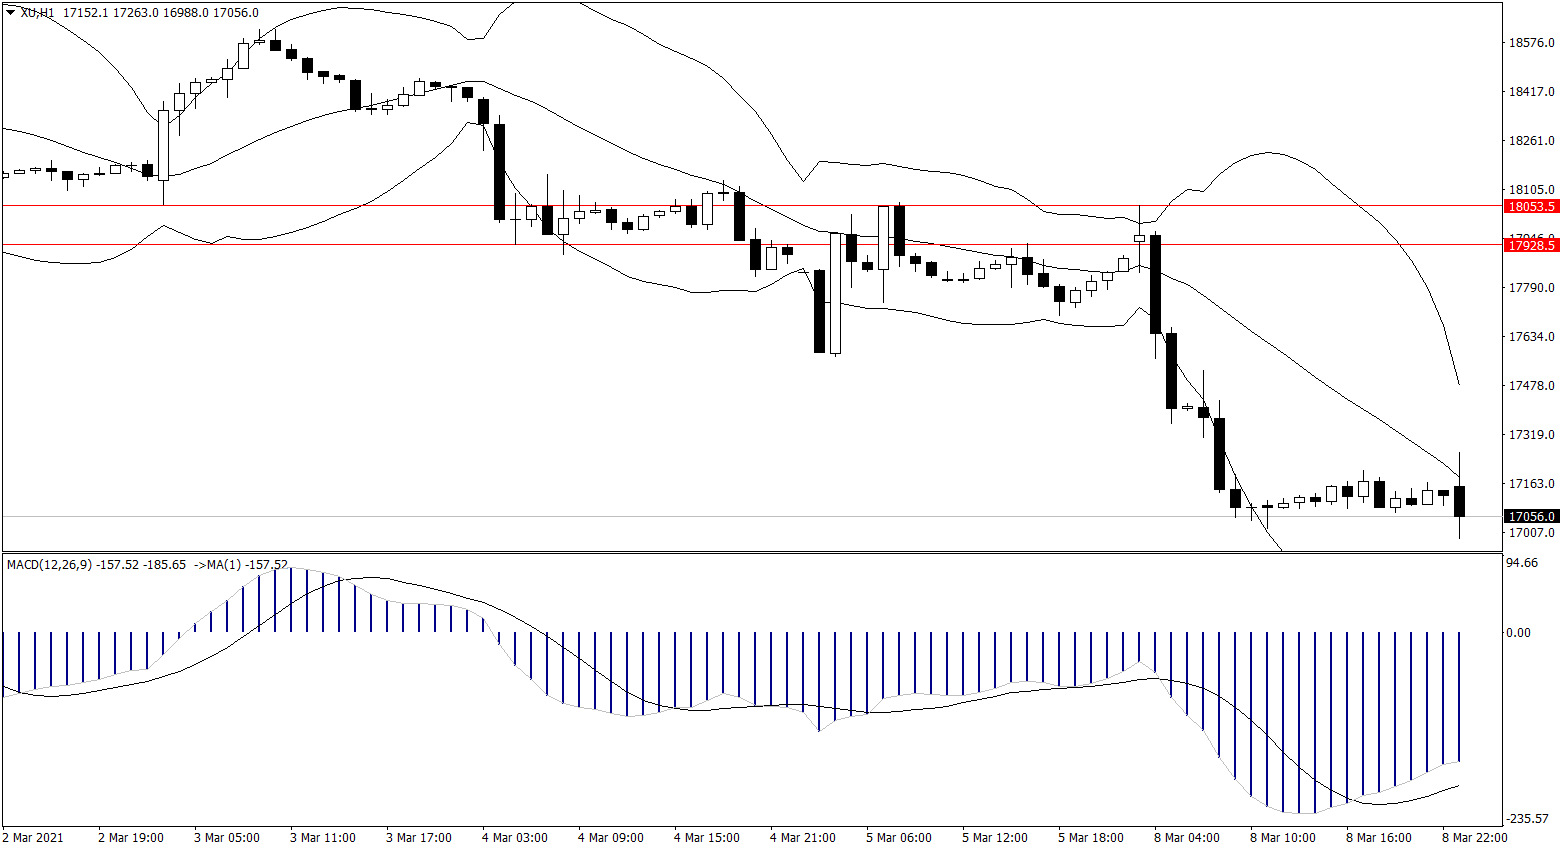Select the red 17928.5 price label
Image resolution: width=1566 pixels, height=850 pixels.
point(1531,245)
